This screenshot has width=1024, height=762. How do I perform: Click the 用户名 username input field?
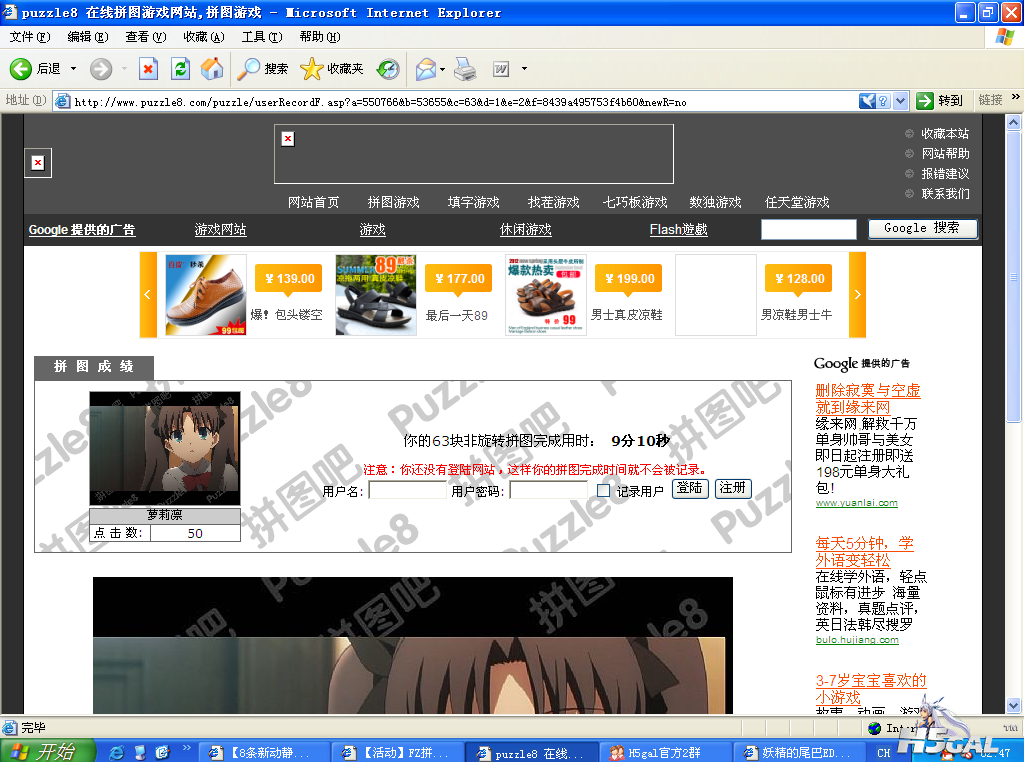[407, 490]
